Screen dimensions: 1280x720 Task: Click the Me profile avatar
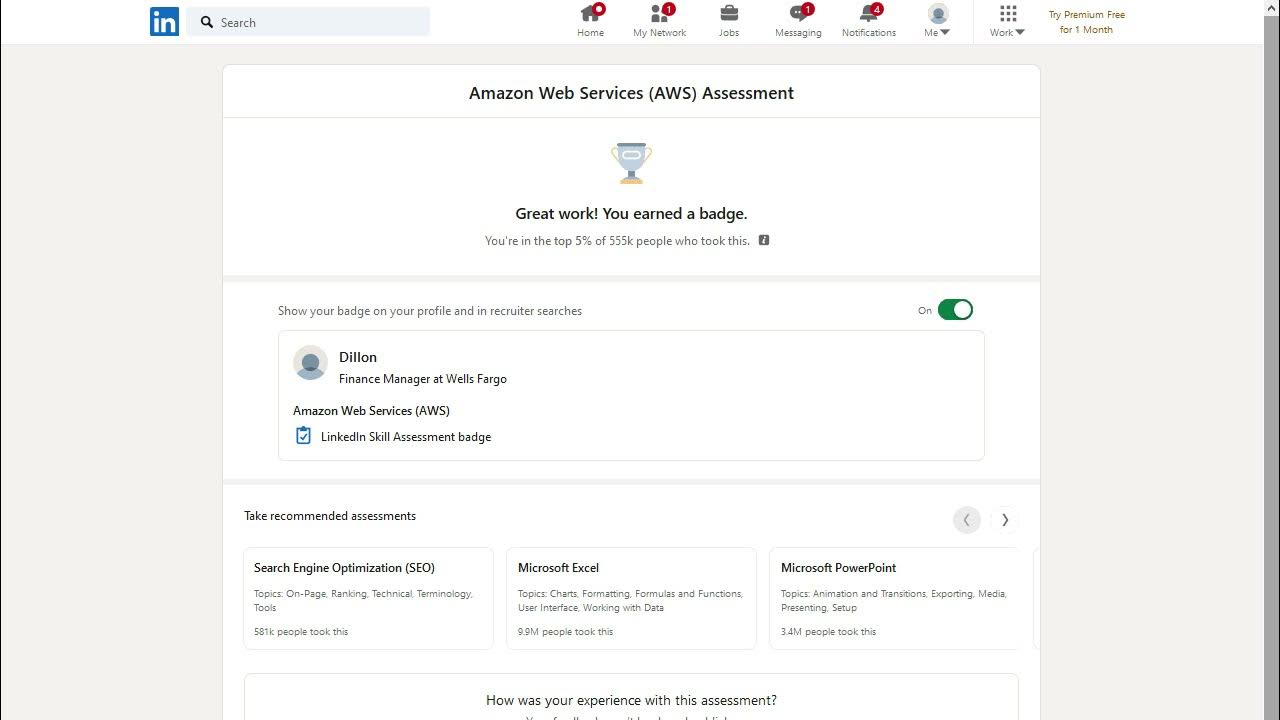click(x=938, y=13)
